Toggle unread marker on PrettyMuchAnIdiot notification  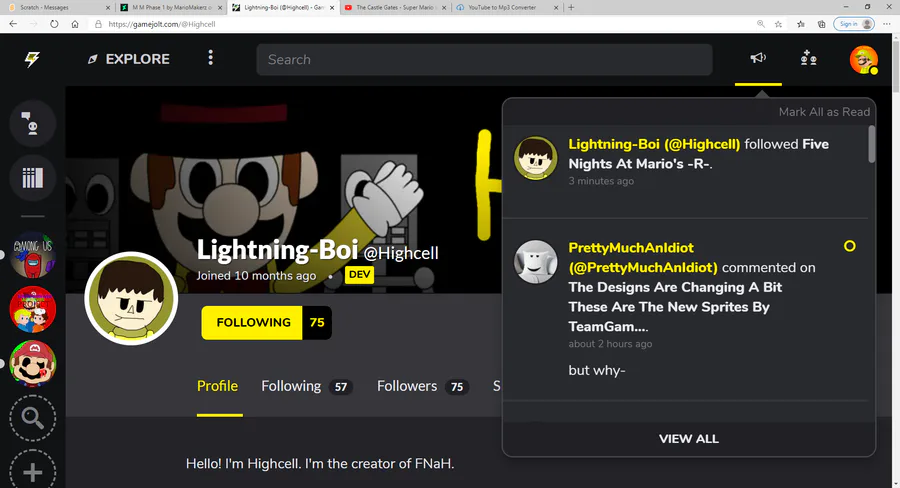[x=850, y=246]
